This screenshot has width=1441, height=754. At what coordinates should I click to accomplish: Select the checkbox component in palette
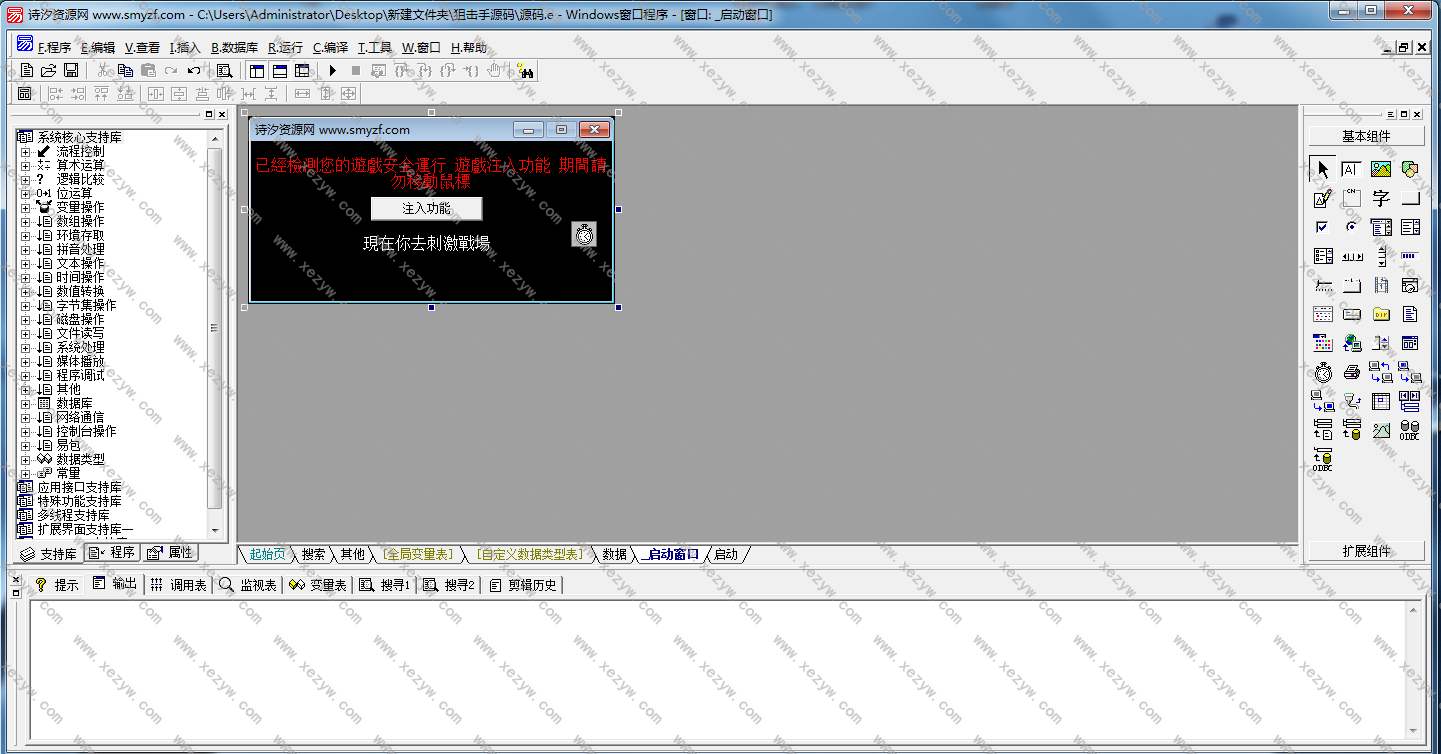click(1322, 228)
